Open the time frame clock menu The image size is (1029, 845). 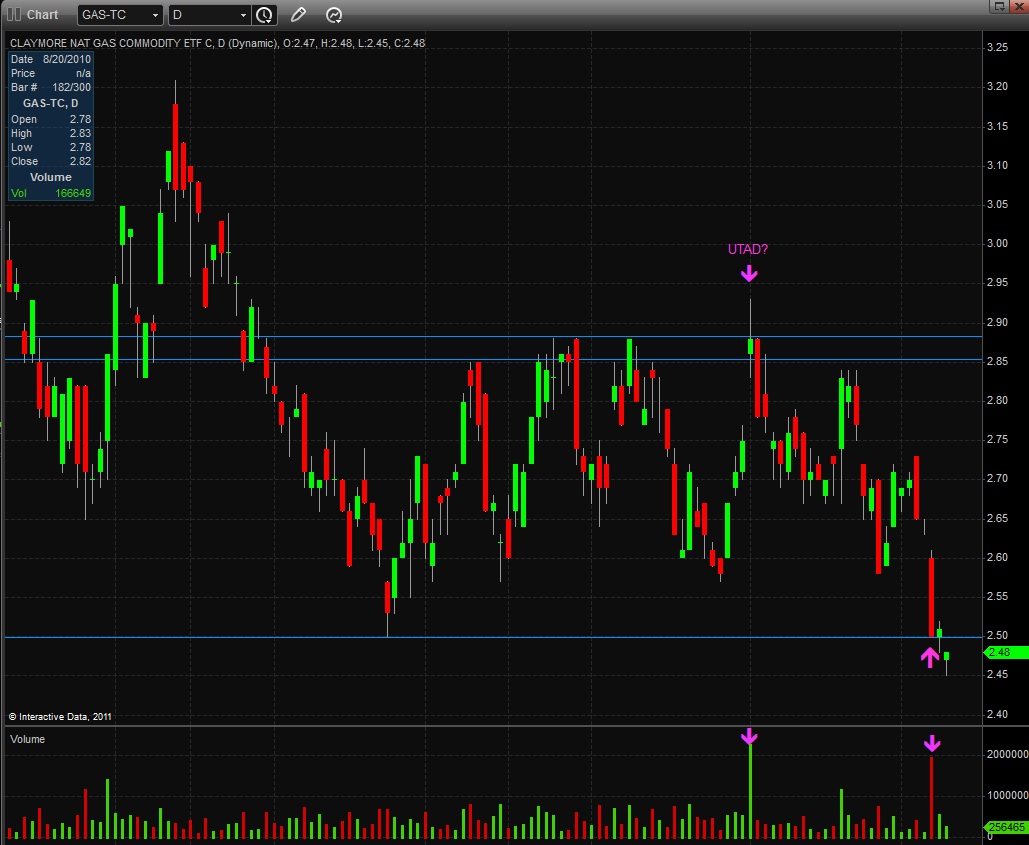click(264, 14)
